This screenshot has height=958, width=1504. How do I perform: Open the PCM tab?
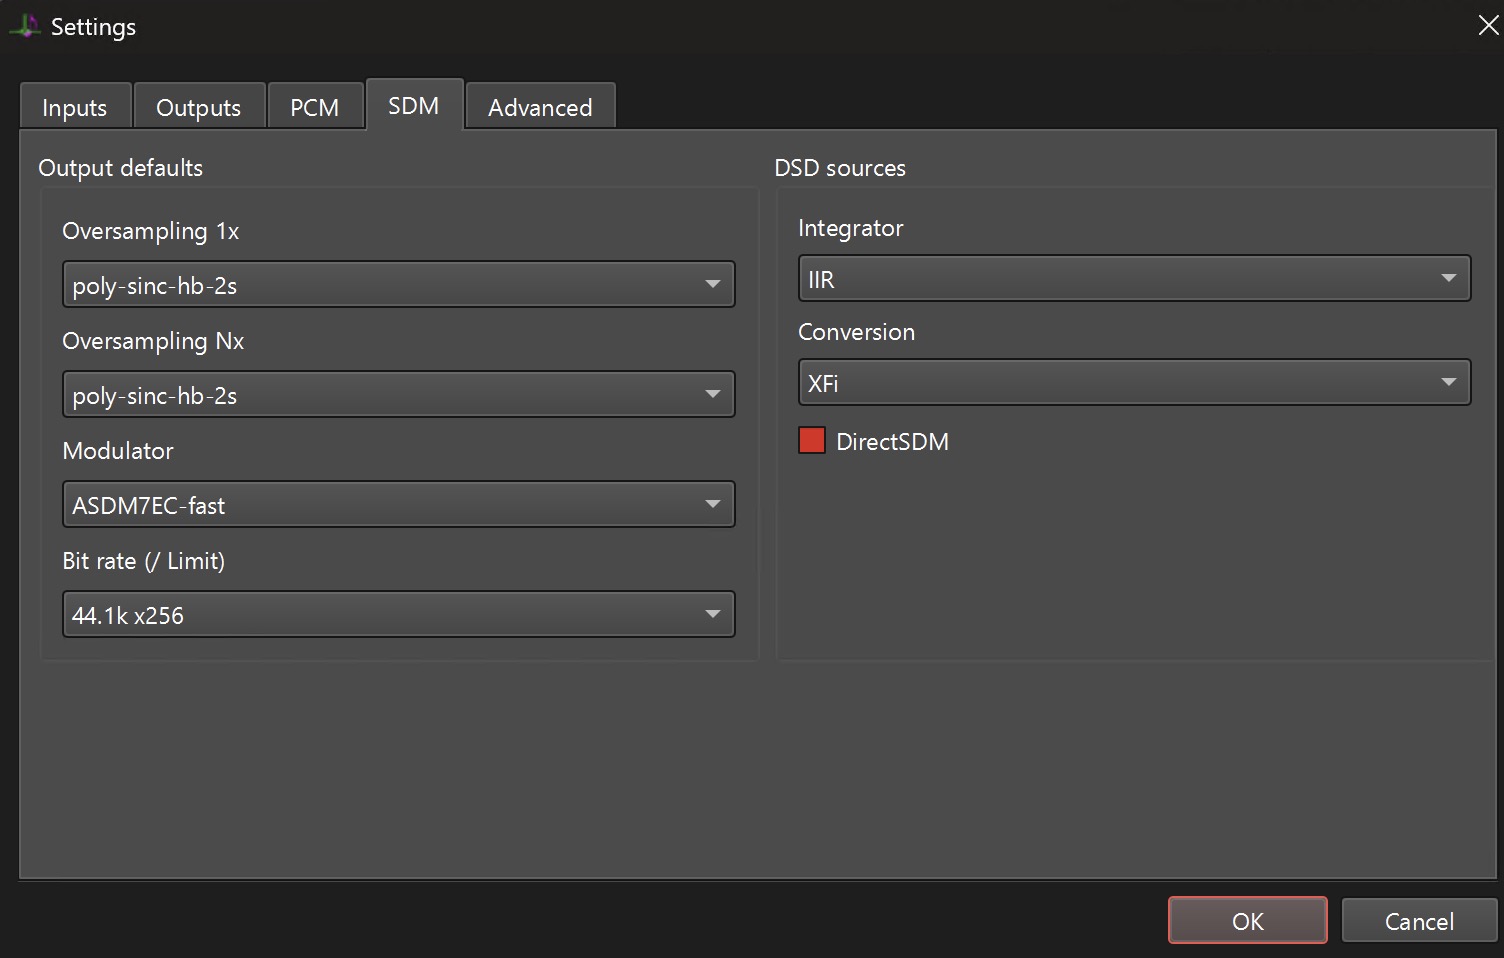coord(315,106)
